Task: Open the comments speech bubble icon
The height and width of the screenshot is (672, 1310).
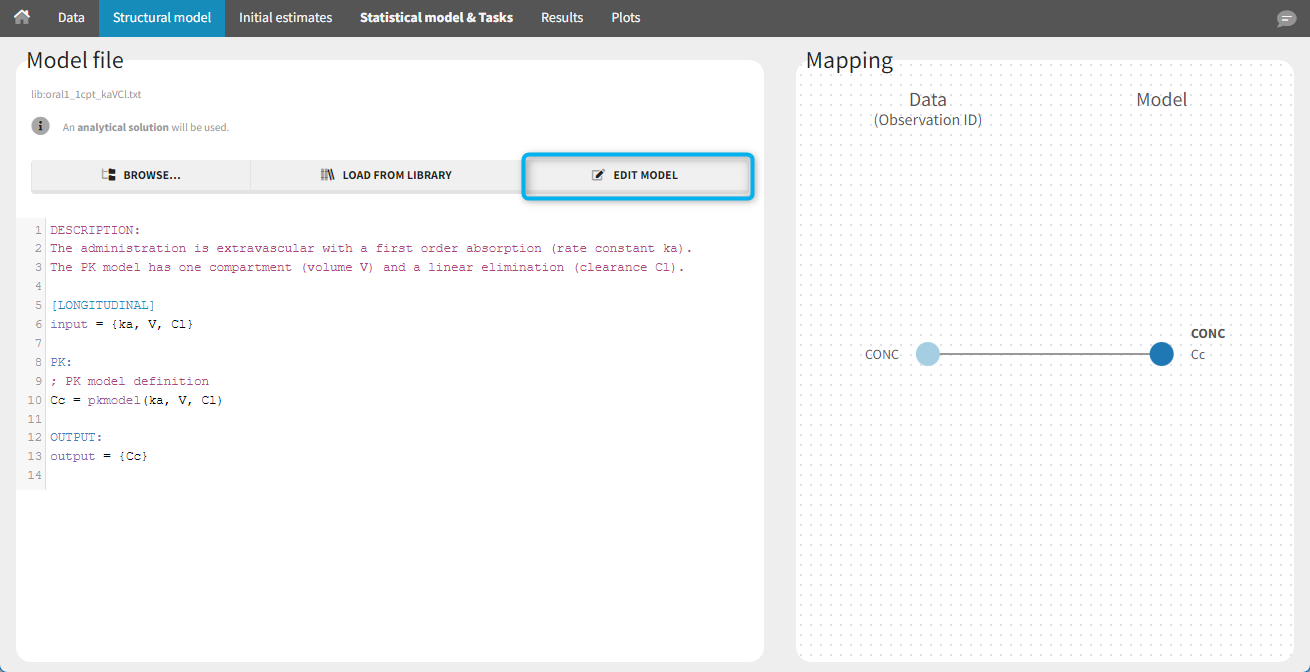Action: click(x=1286, y=19)
